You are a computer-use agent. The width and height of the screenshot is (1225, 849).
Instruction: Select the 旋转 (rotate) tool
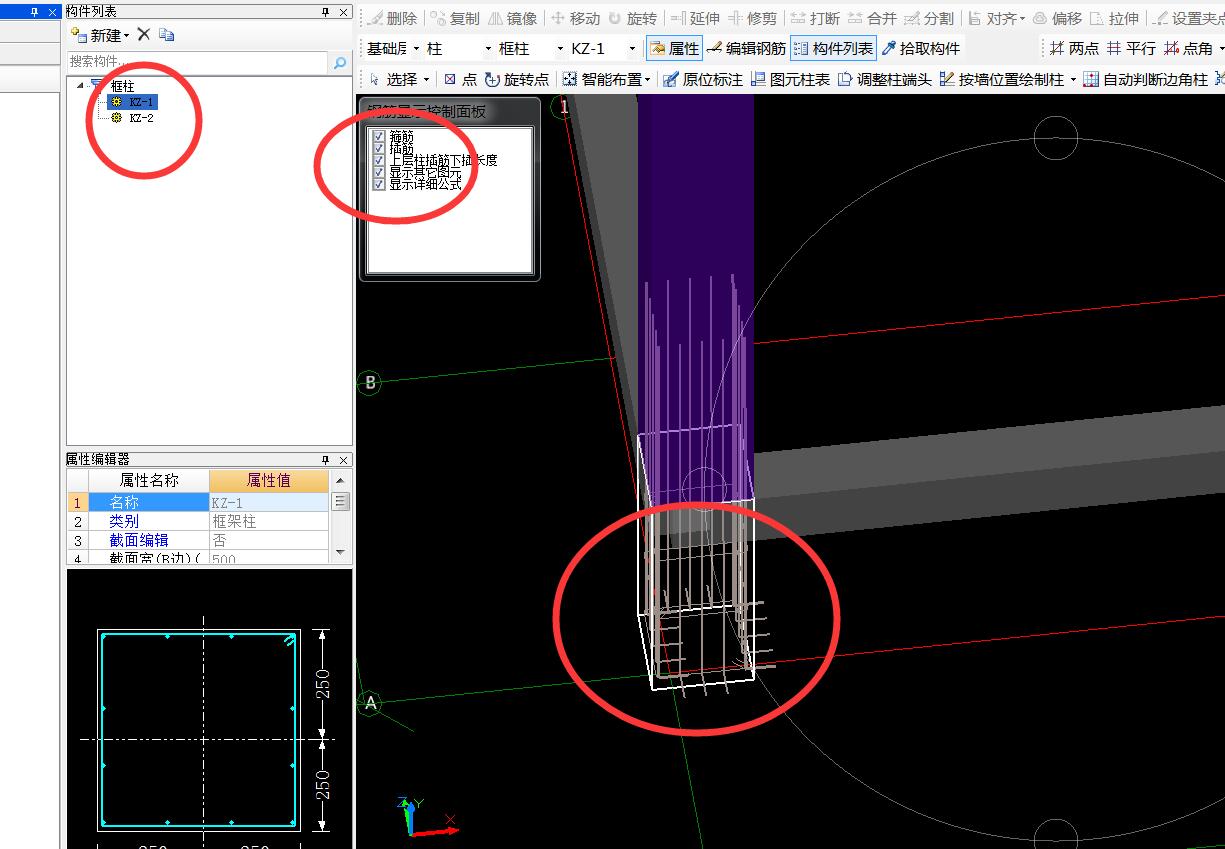[x=633, y=18]
